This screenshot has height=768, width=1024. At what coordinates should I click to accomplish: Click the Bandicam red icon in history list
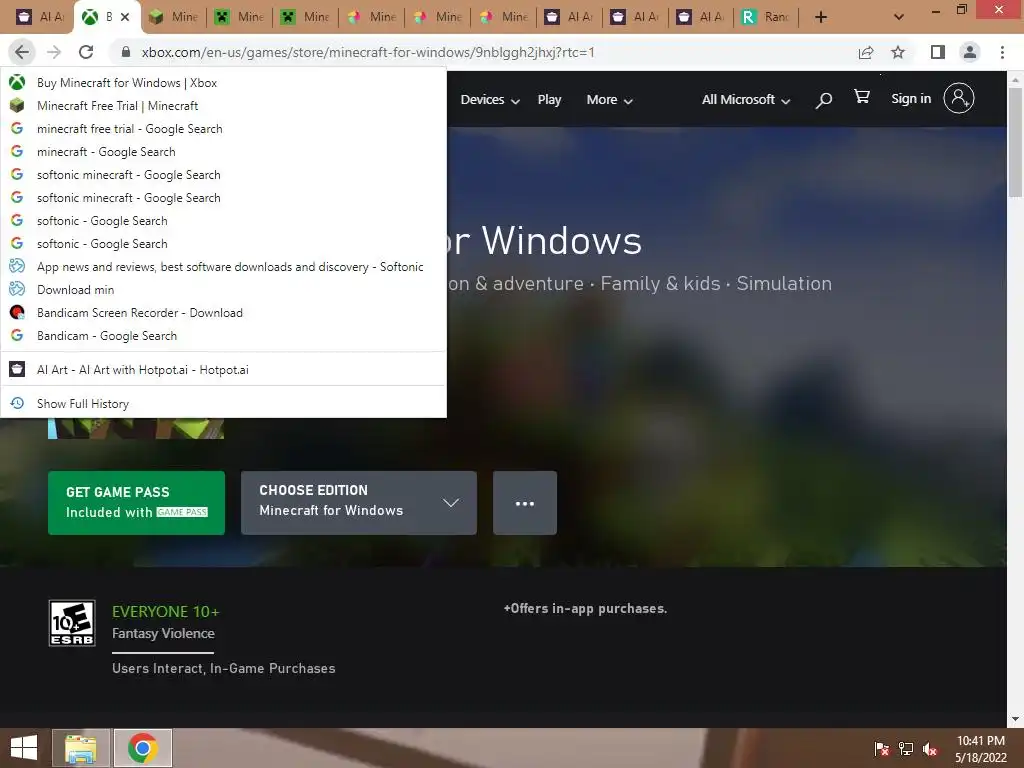[x=18, y=313]
